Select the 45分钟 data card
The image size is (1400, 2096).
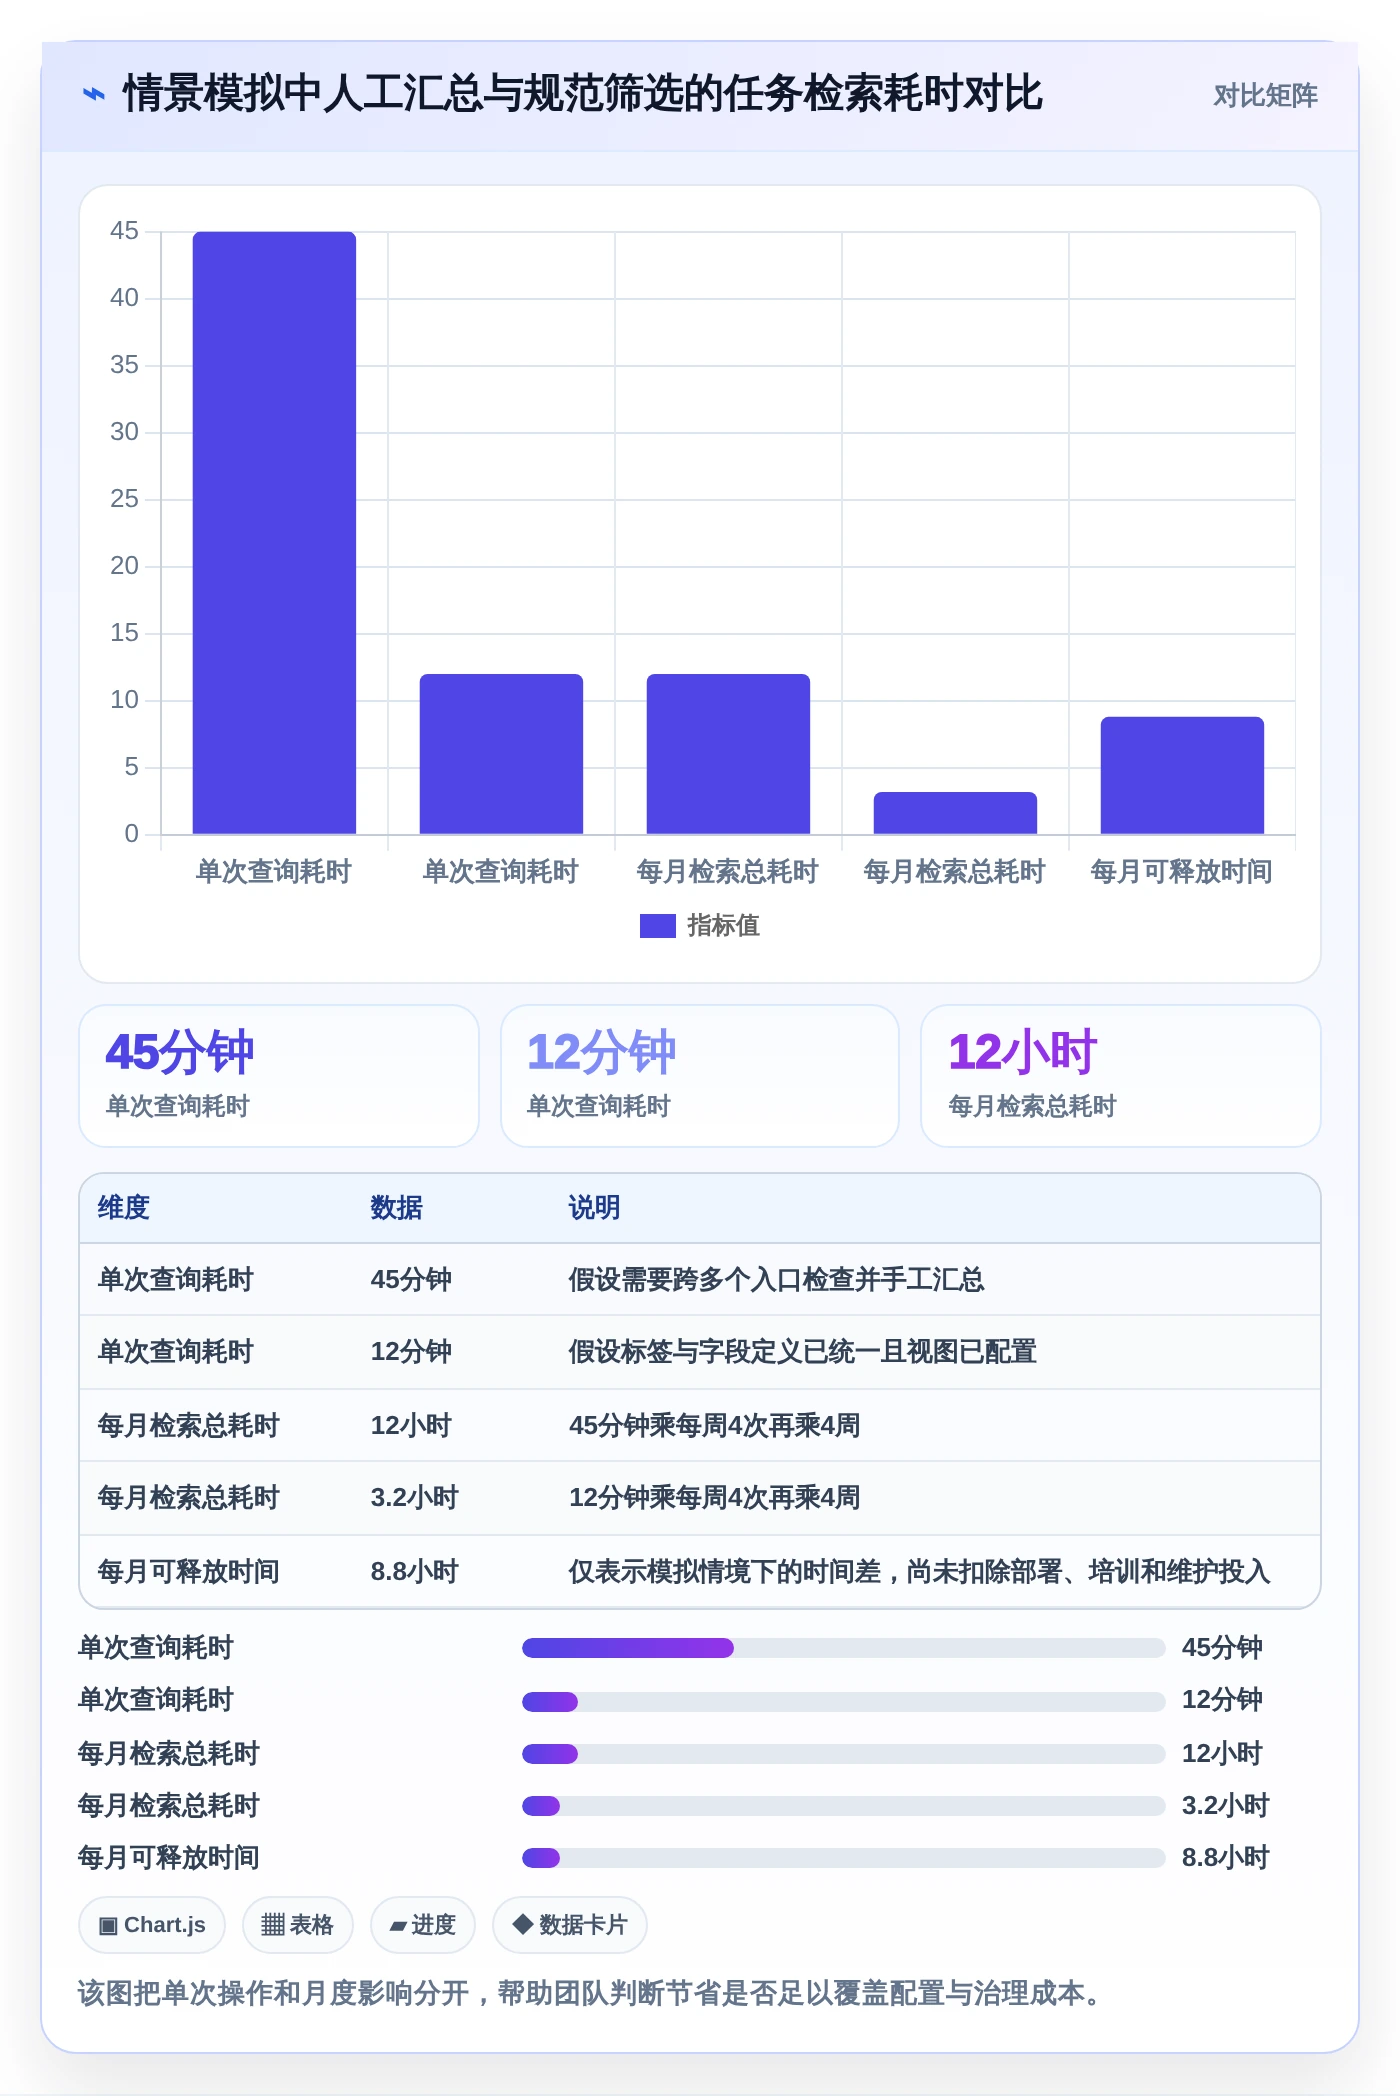pos(279,1076)
